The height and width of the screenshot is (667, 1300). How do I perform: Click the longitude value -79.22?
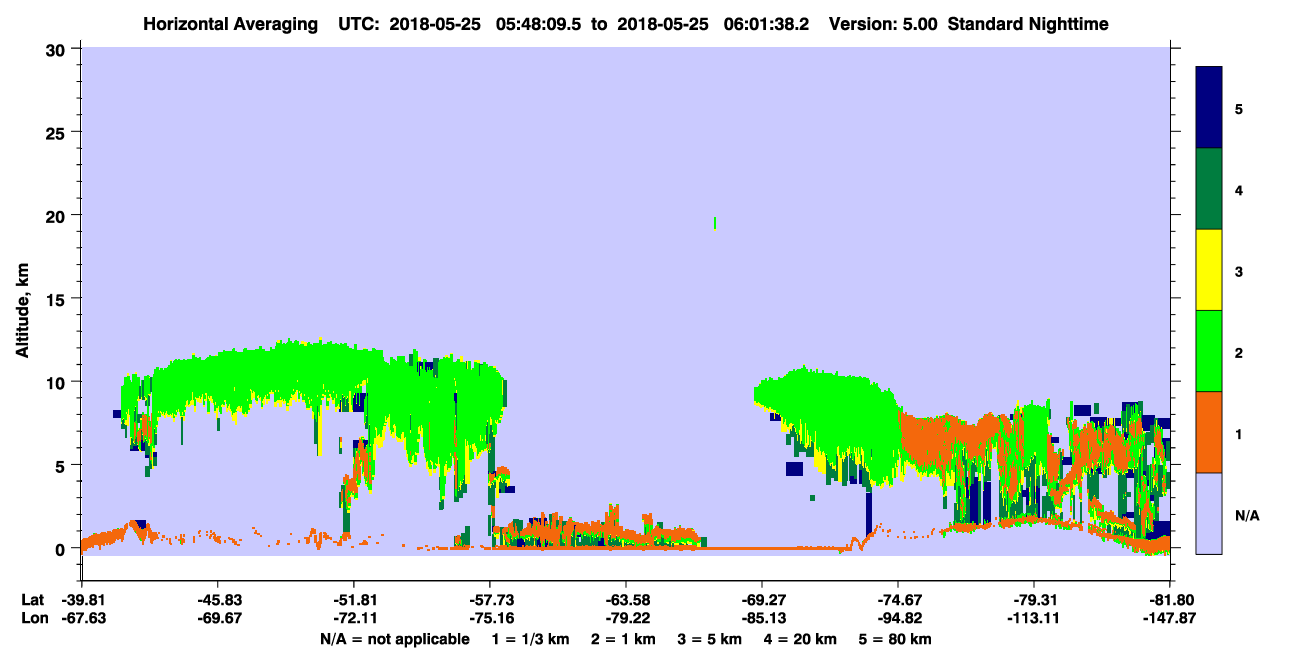click(x=626, y=618)
